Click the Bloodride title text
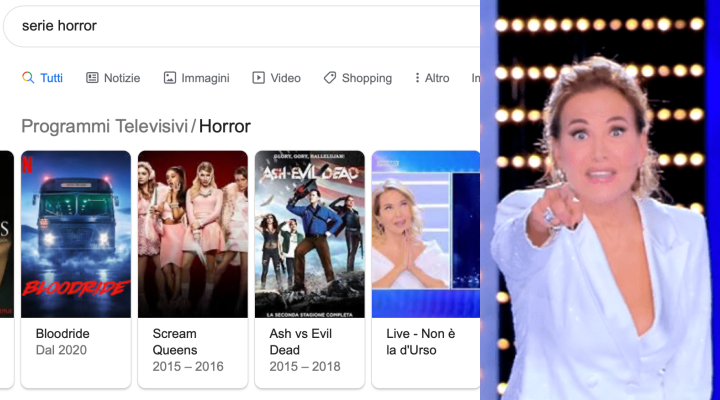 [62, 333]
